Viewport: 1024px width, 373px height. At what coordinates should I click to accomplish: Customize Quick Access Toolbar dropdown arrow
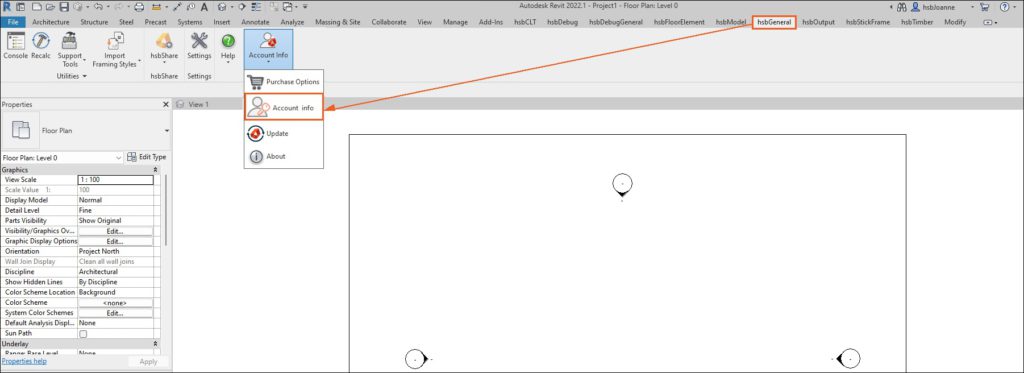coord(305,7)
